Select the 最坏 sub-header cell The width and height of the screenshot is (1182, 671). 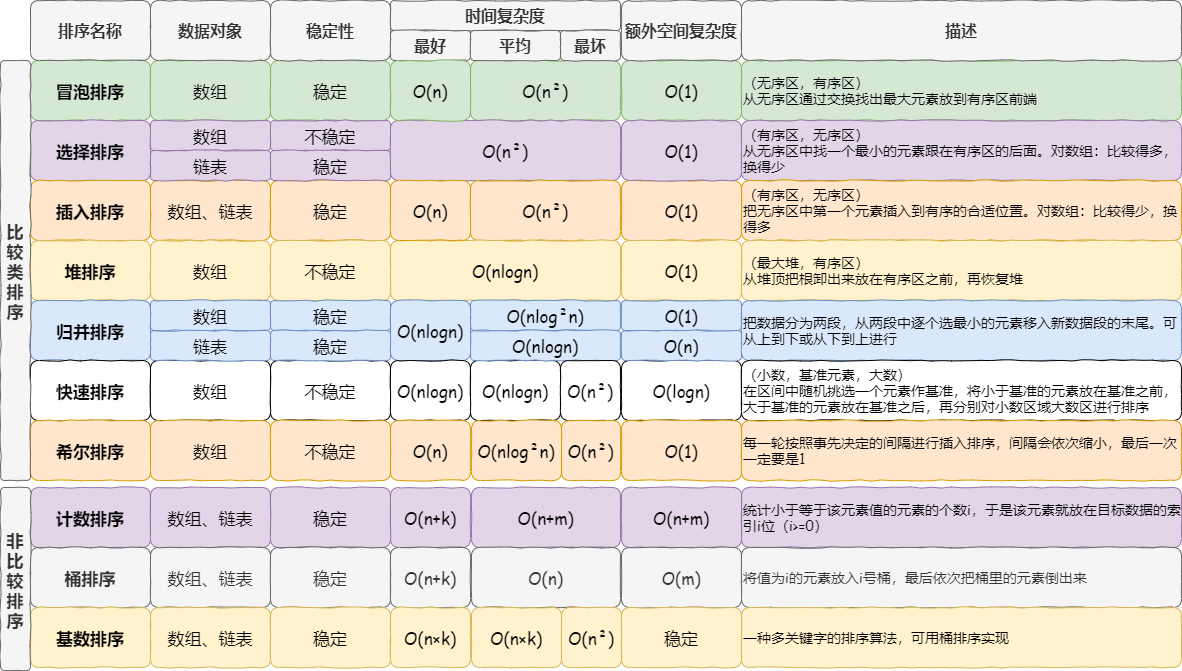(590, 46)
